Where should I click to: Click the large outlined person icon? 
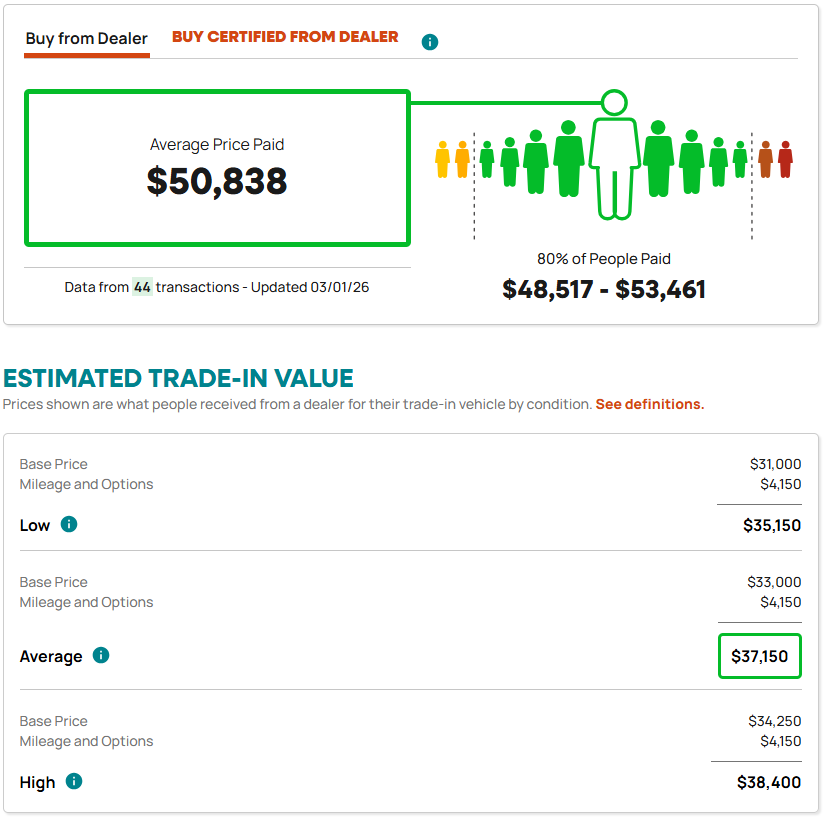(613, 167)
